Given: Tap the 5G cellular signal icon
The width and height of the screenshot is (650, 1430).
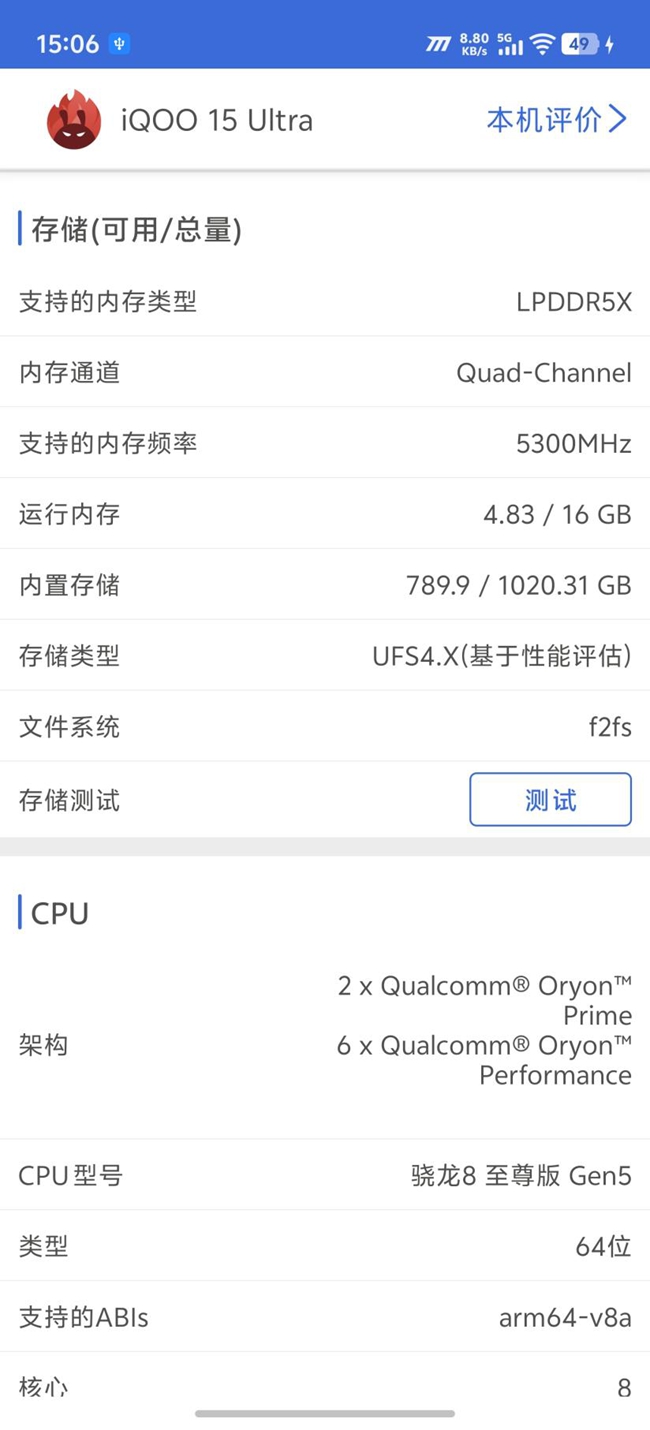Looking at the screenshot, I should [x=510, y=44].
